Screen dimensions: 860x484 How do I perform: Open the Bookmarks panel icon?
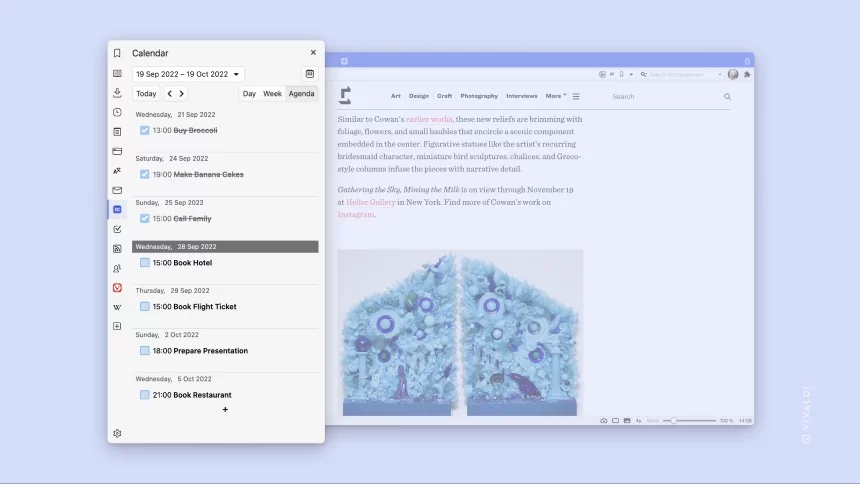coord(117,53)
